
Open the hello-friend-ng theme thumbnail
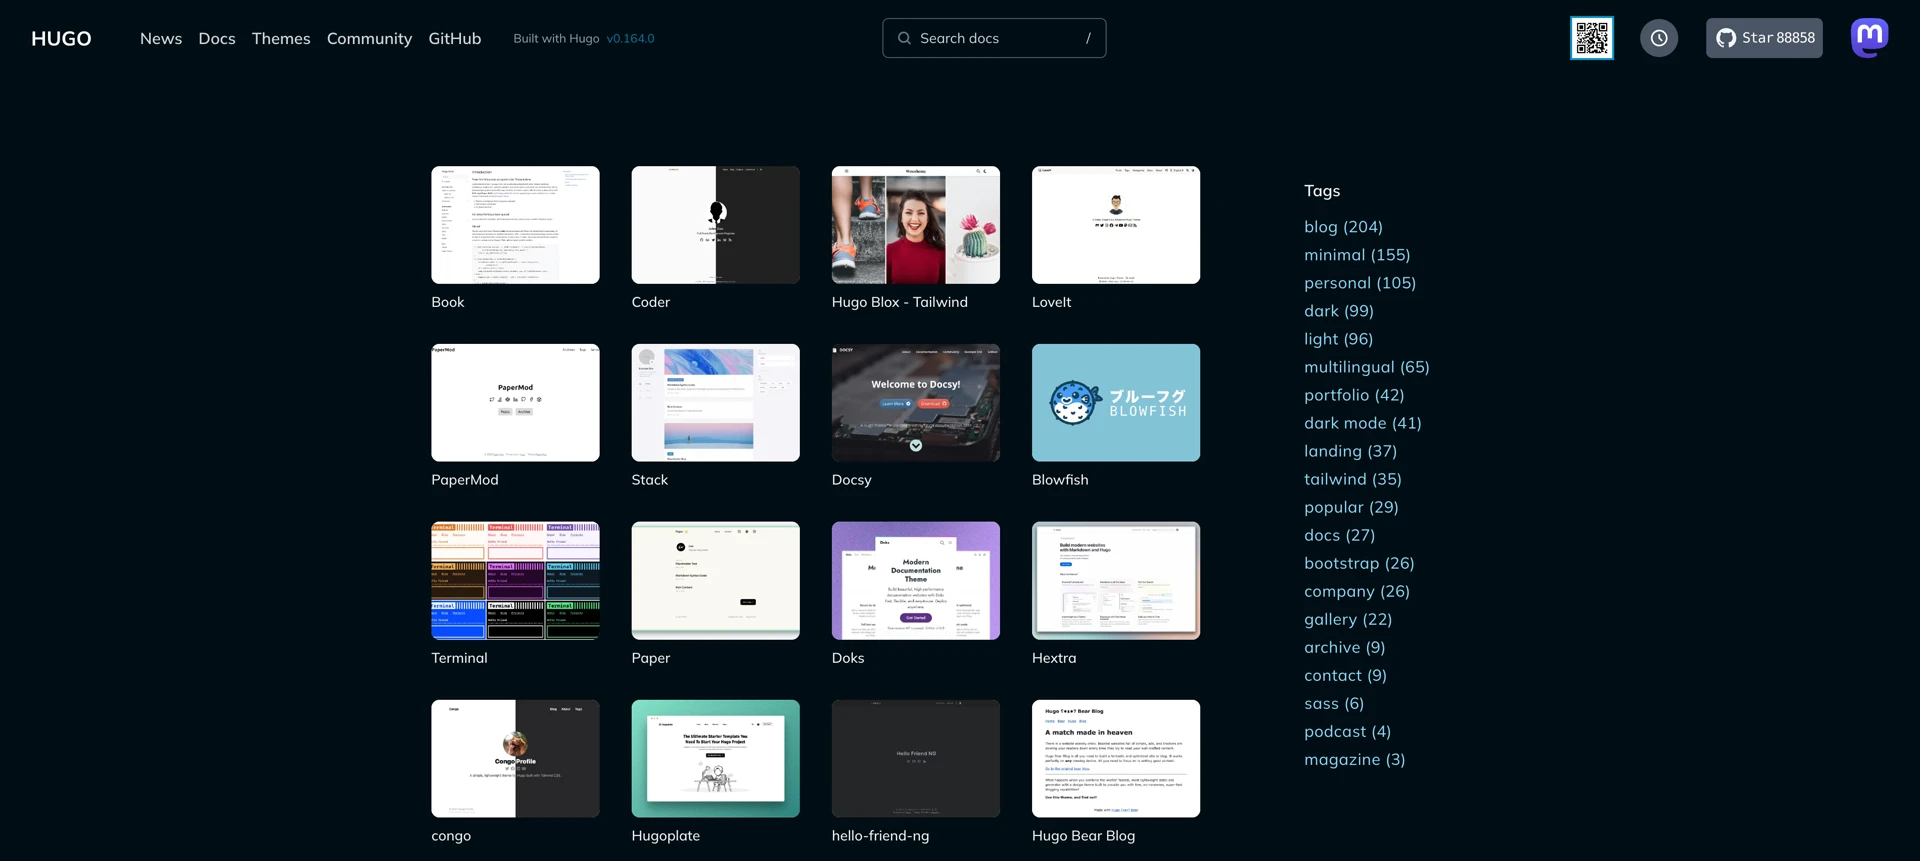(x=915, y=759)
